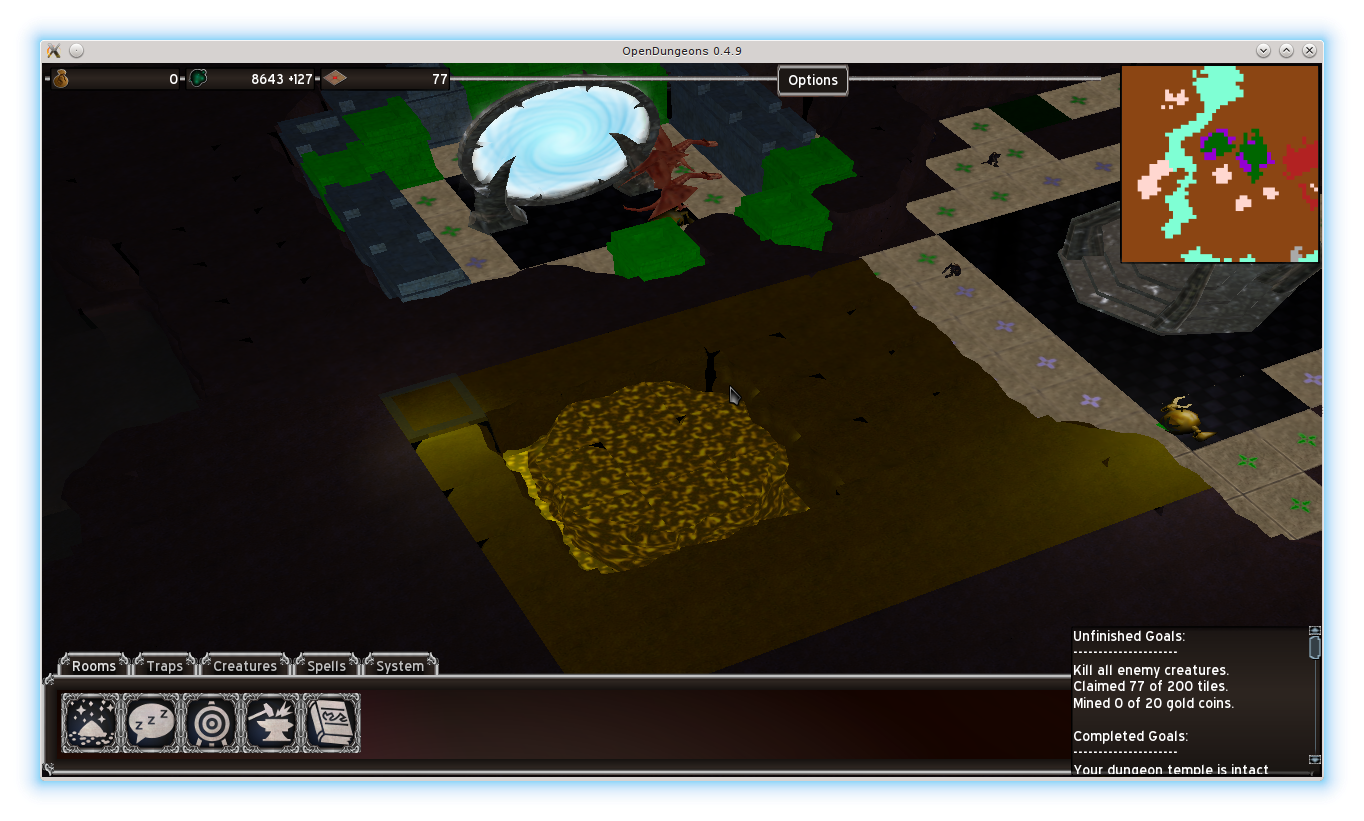Choose the Training hall target icon
This screenshot has height=821, width=1364.
coord(211,723)
